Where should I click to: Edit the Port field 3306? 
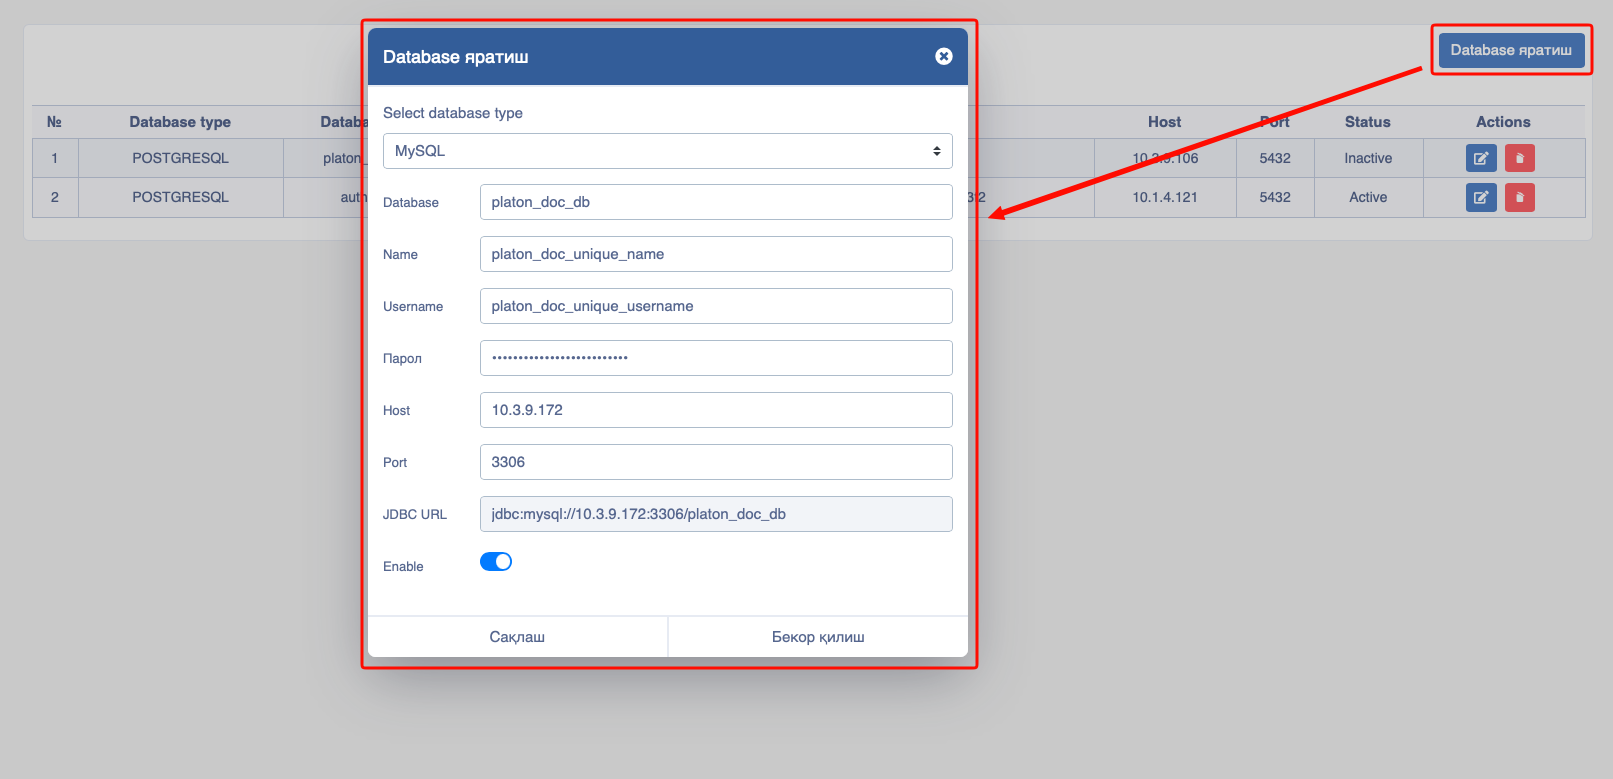pos(716,462)
